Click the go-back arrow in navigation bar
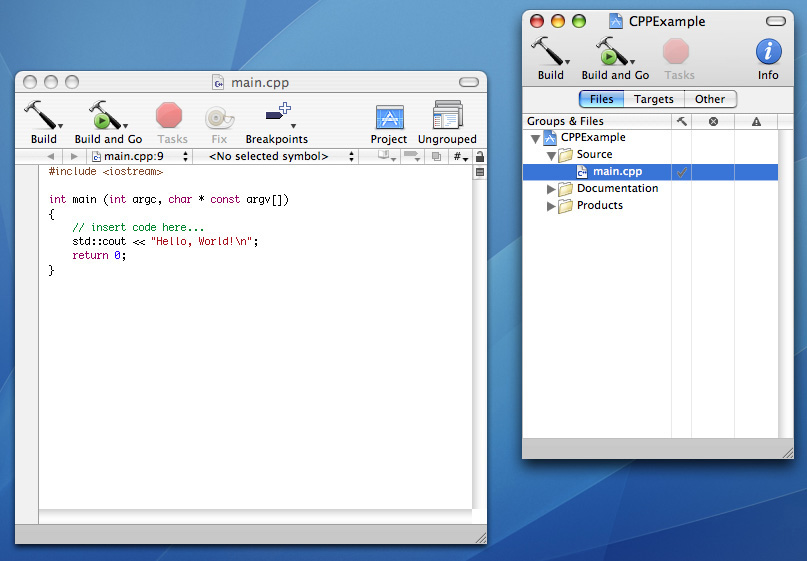Image resolution: width=807 pixels, height=561 pixels. (x=51, y=157)
